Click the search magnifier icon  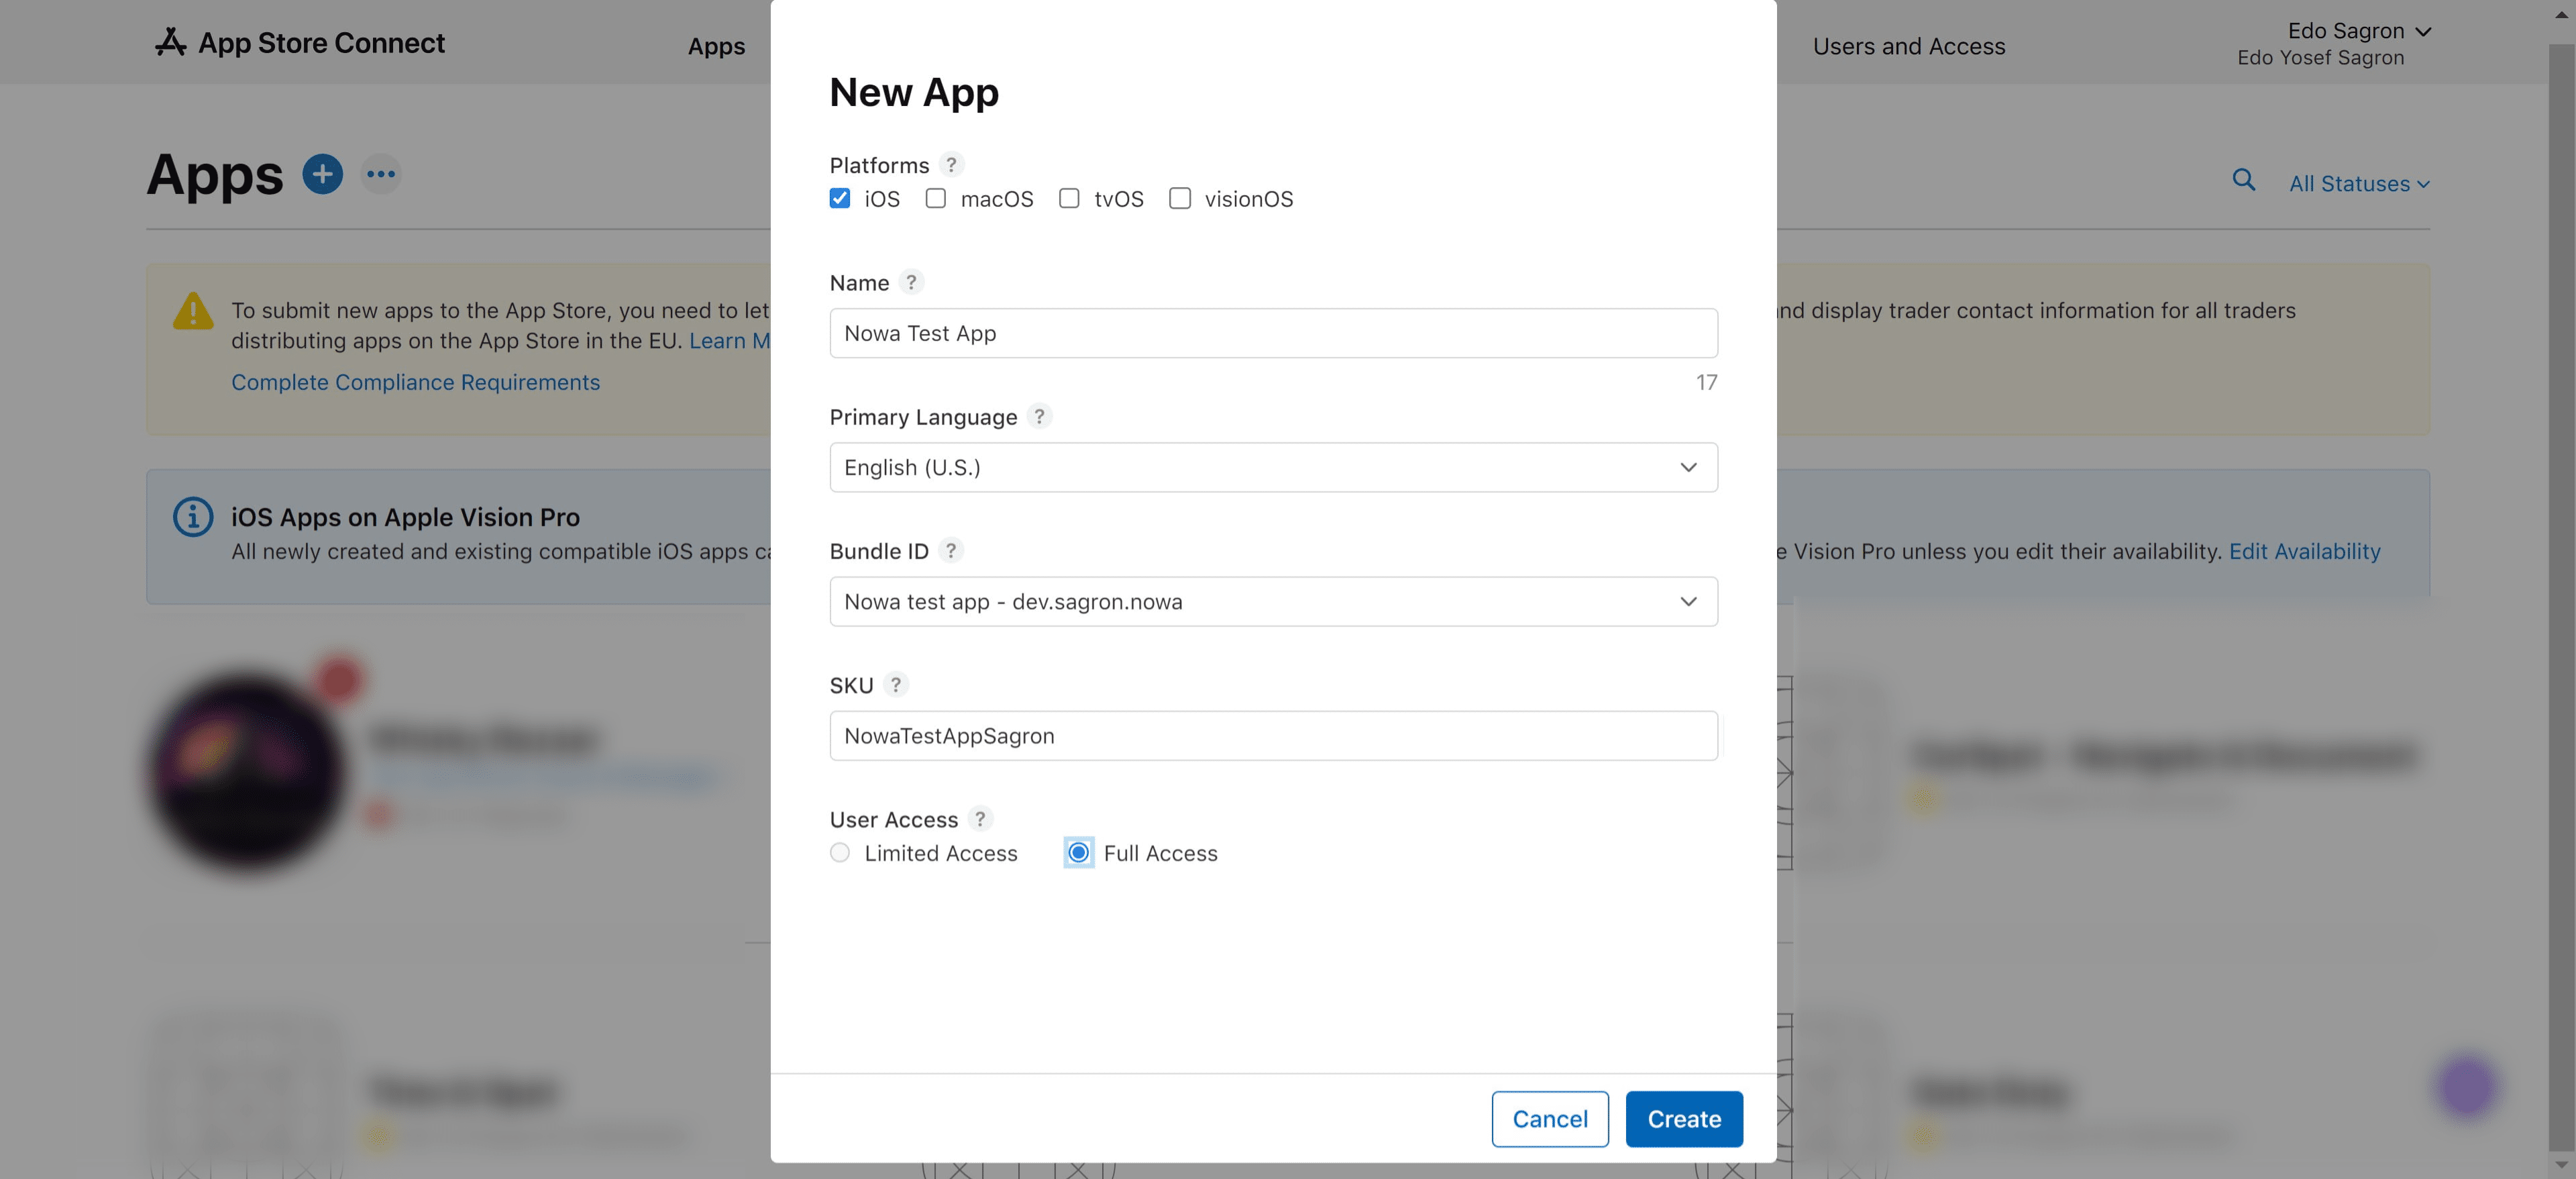[2243, 180]
